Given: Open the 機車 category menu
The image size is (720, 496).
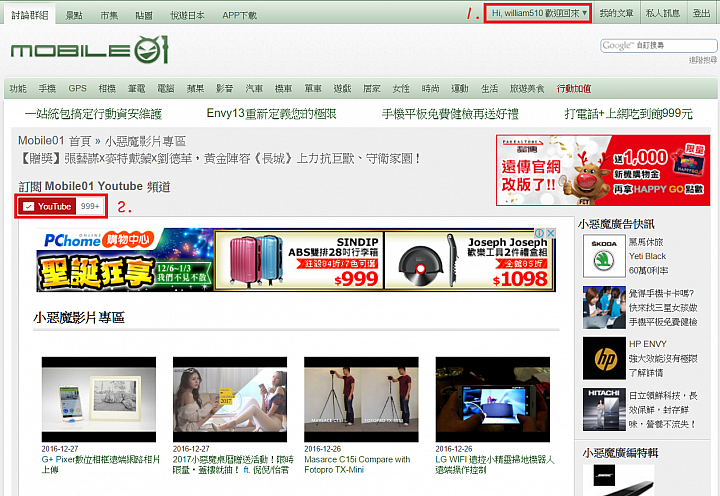Looking at the screenshot, I should (283, 88).
